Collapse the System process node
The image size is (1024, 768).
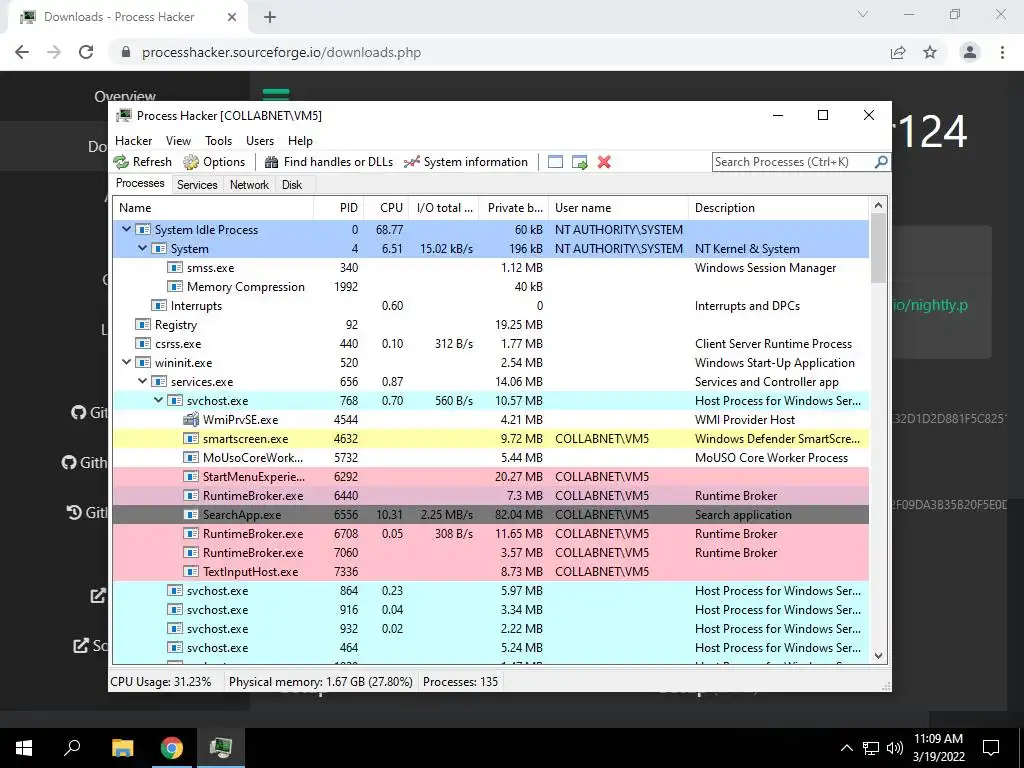(142, 248)
